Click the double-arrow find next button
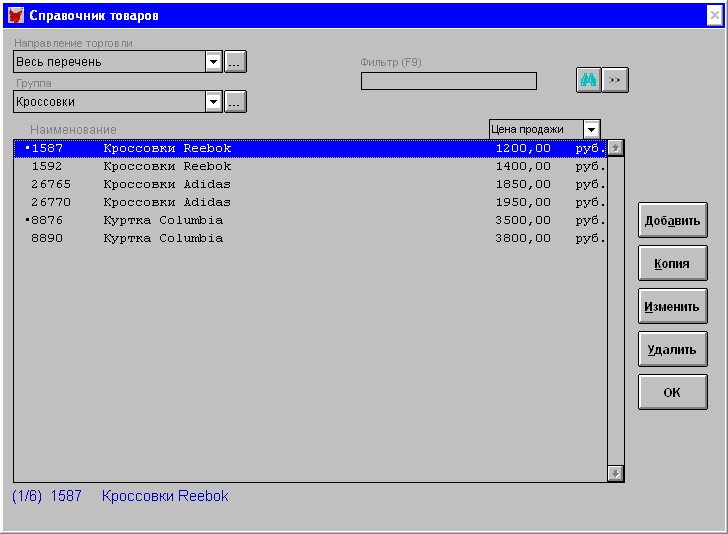 [615, 80]
